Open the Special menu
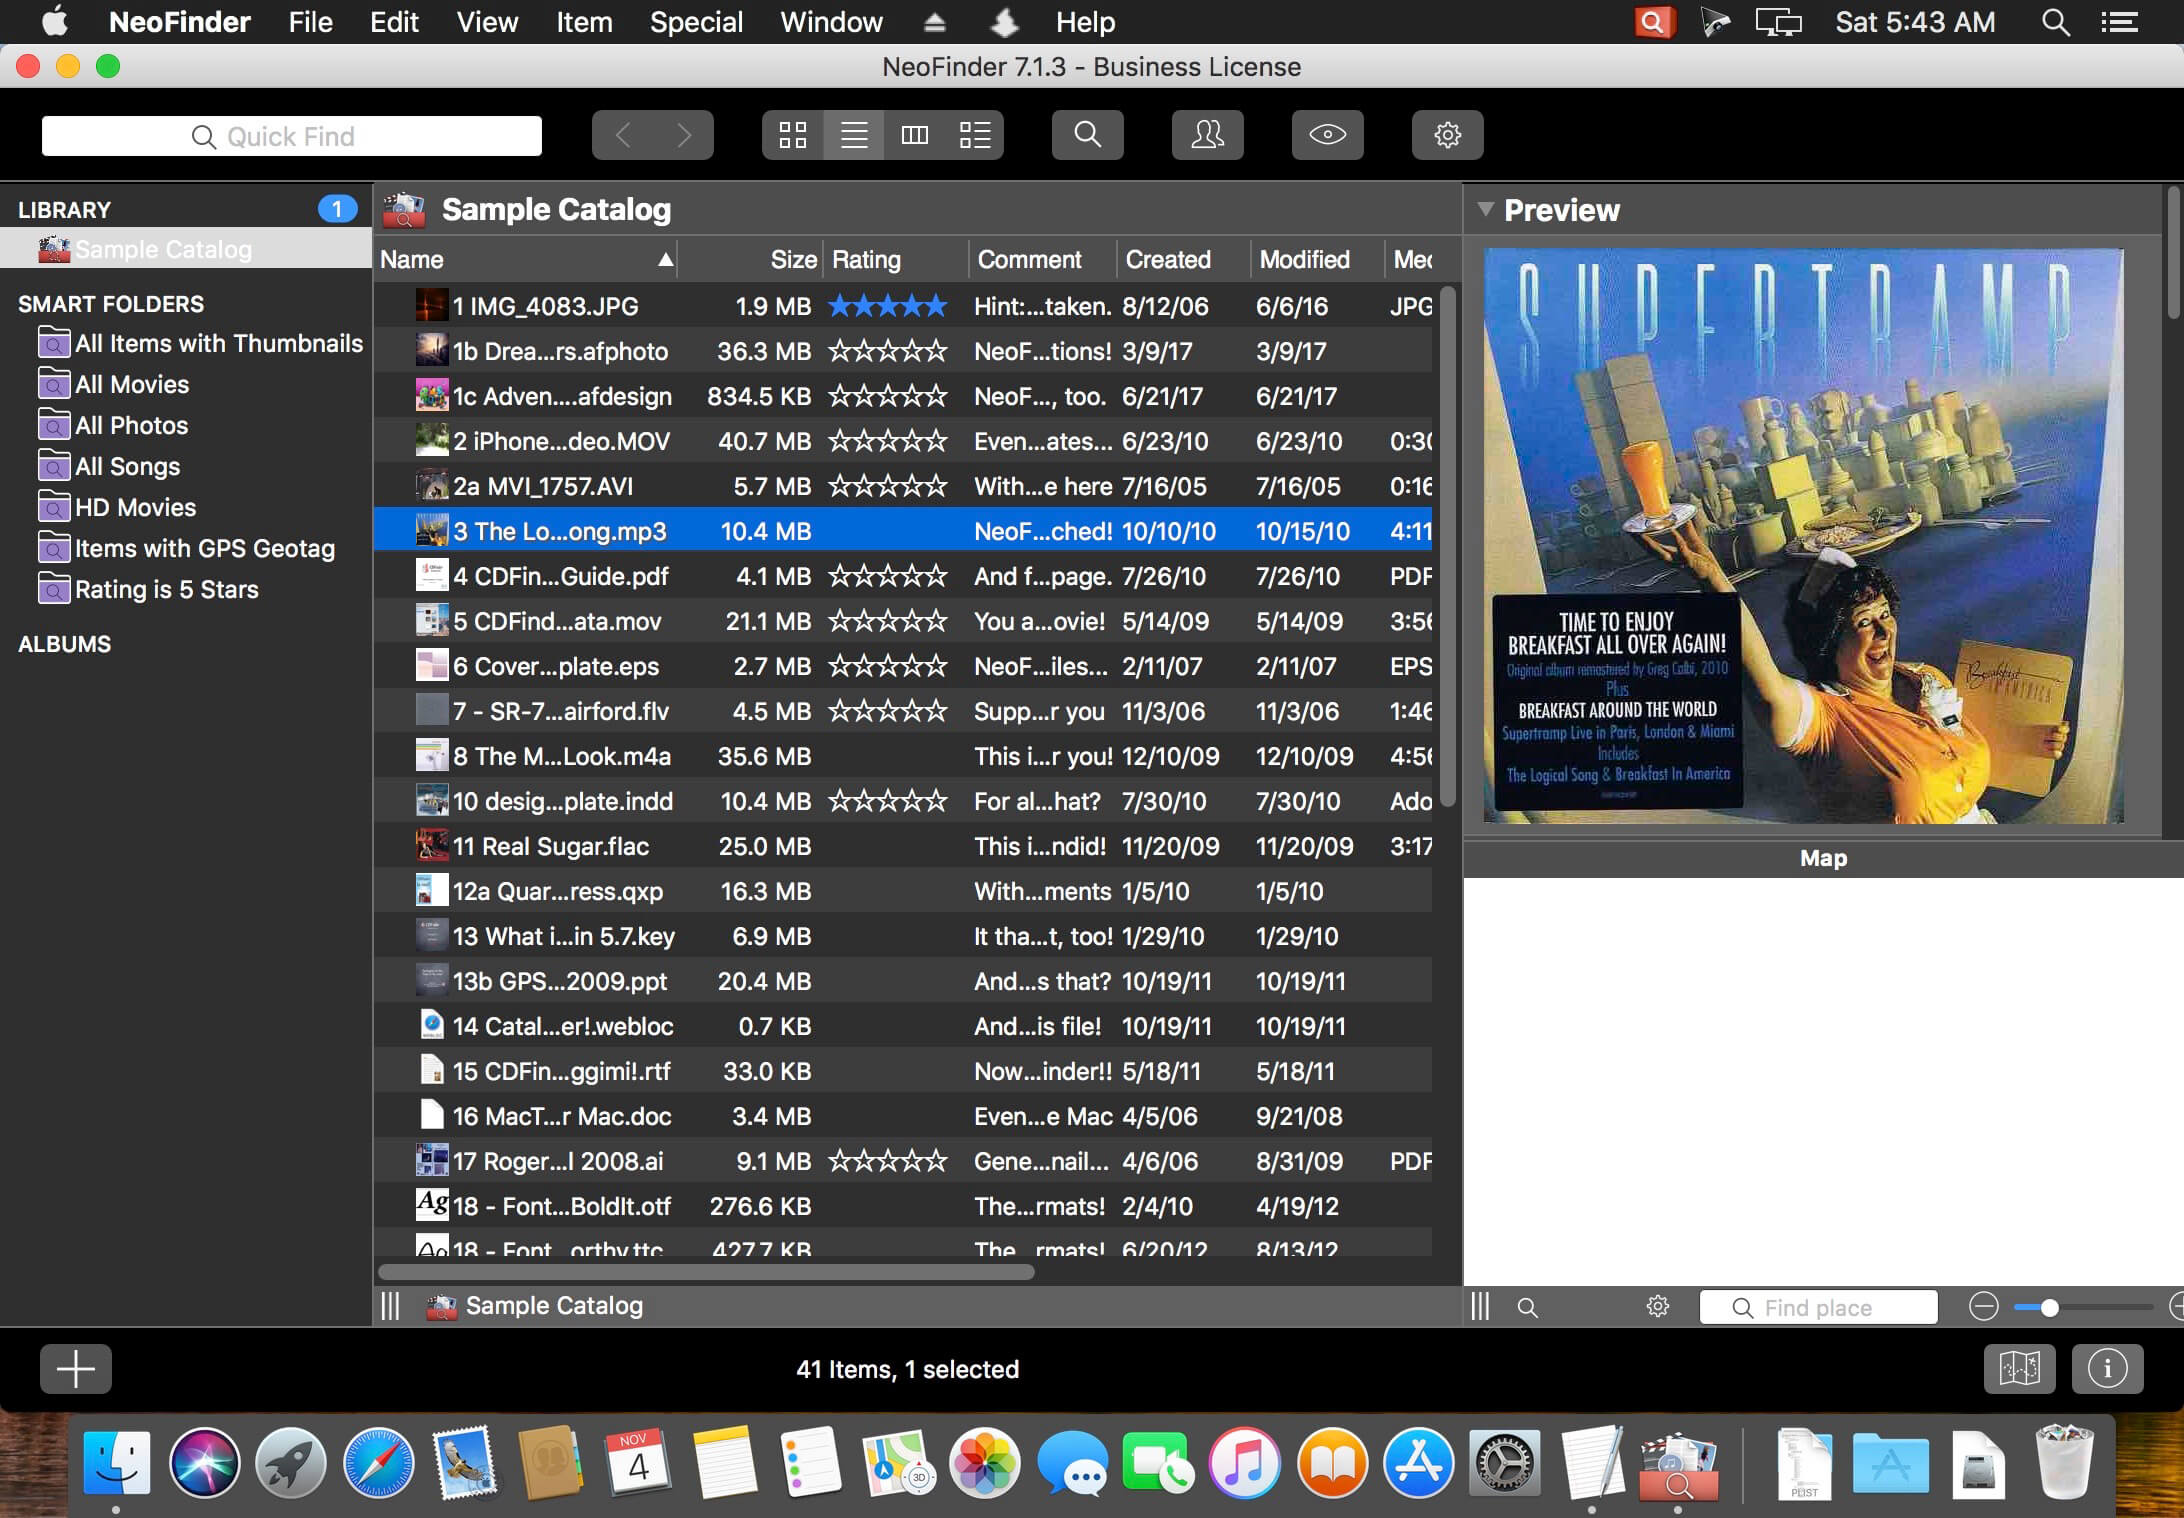2184x1518 pixels. [696, 22]
